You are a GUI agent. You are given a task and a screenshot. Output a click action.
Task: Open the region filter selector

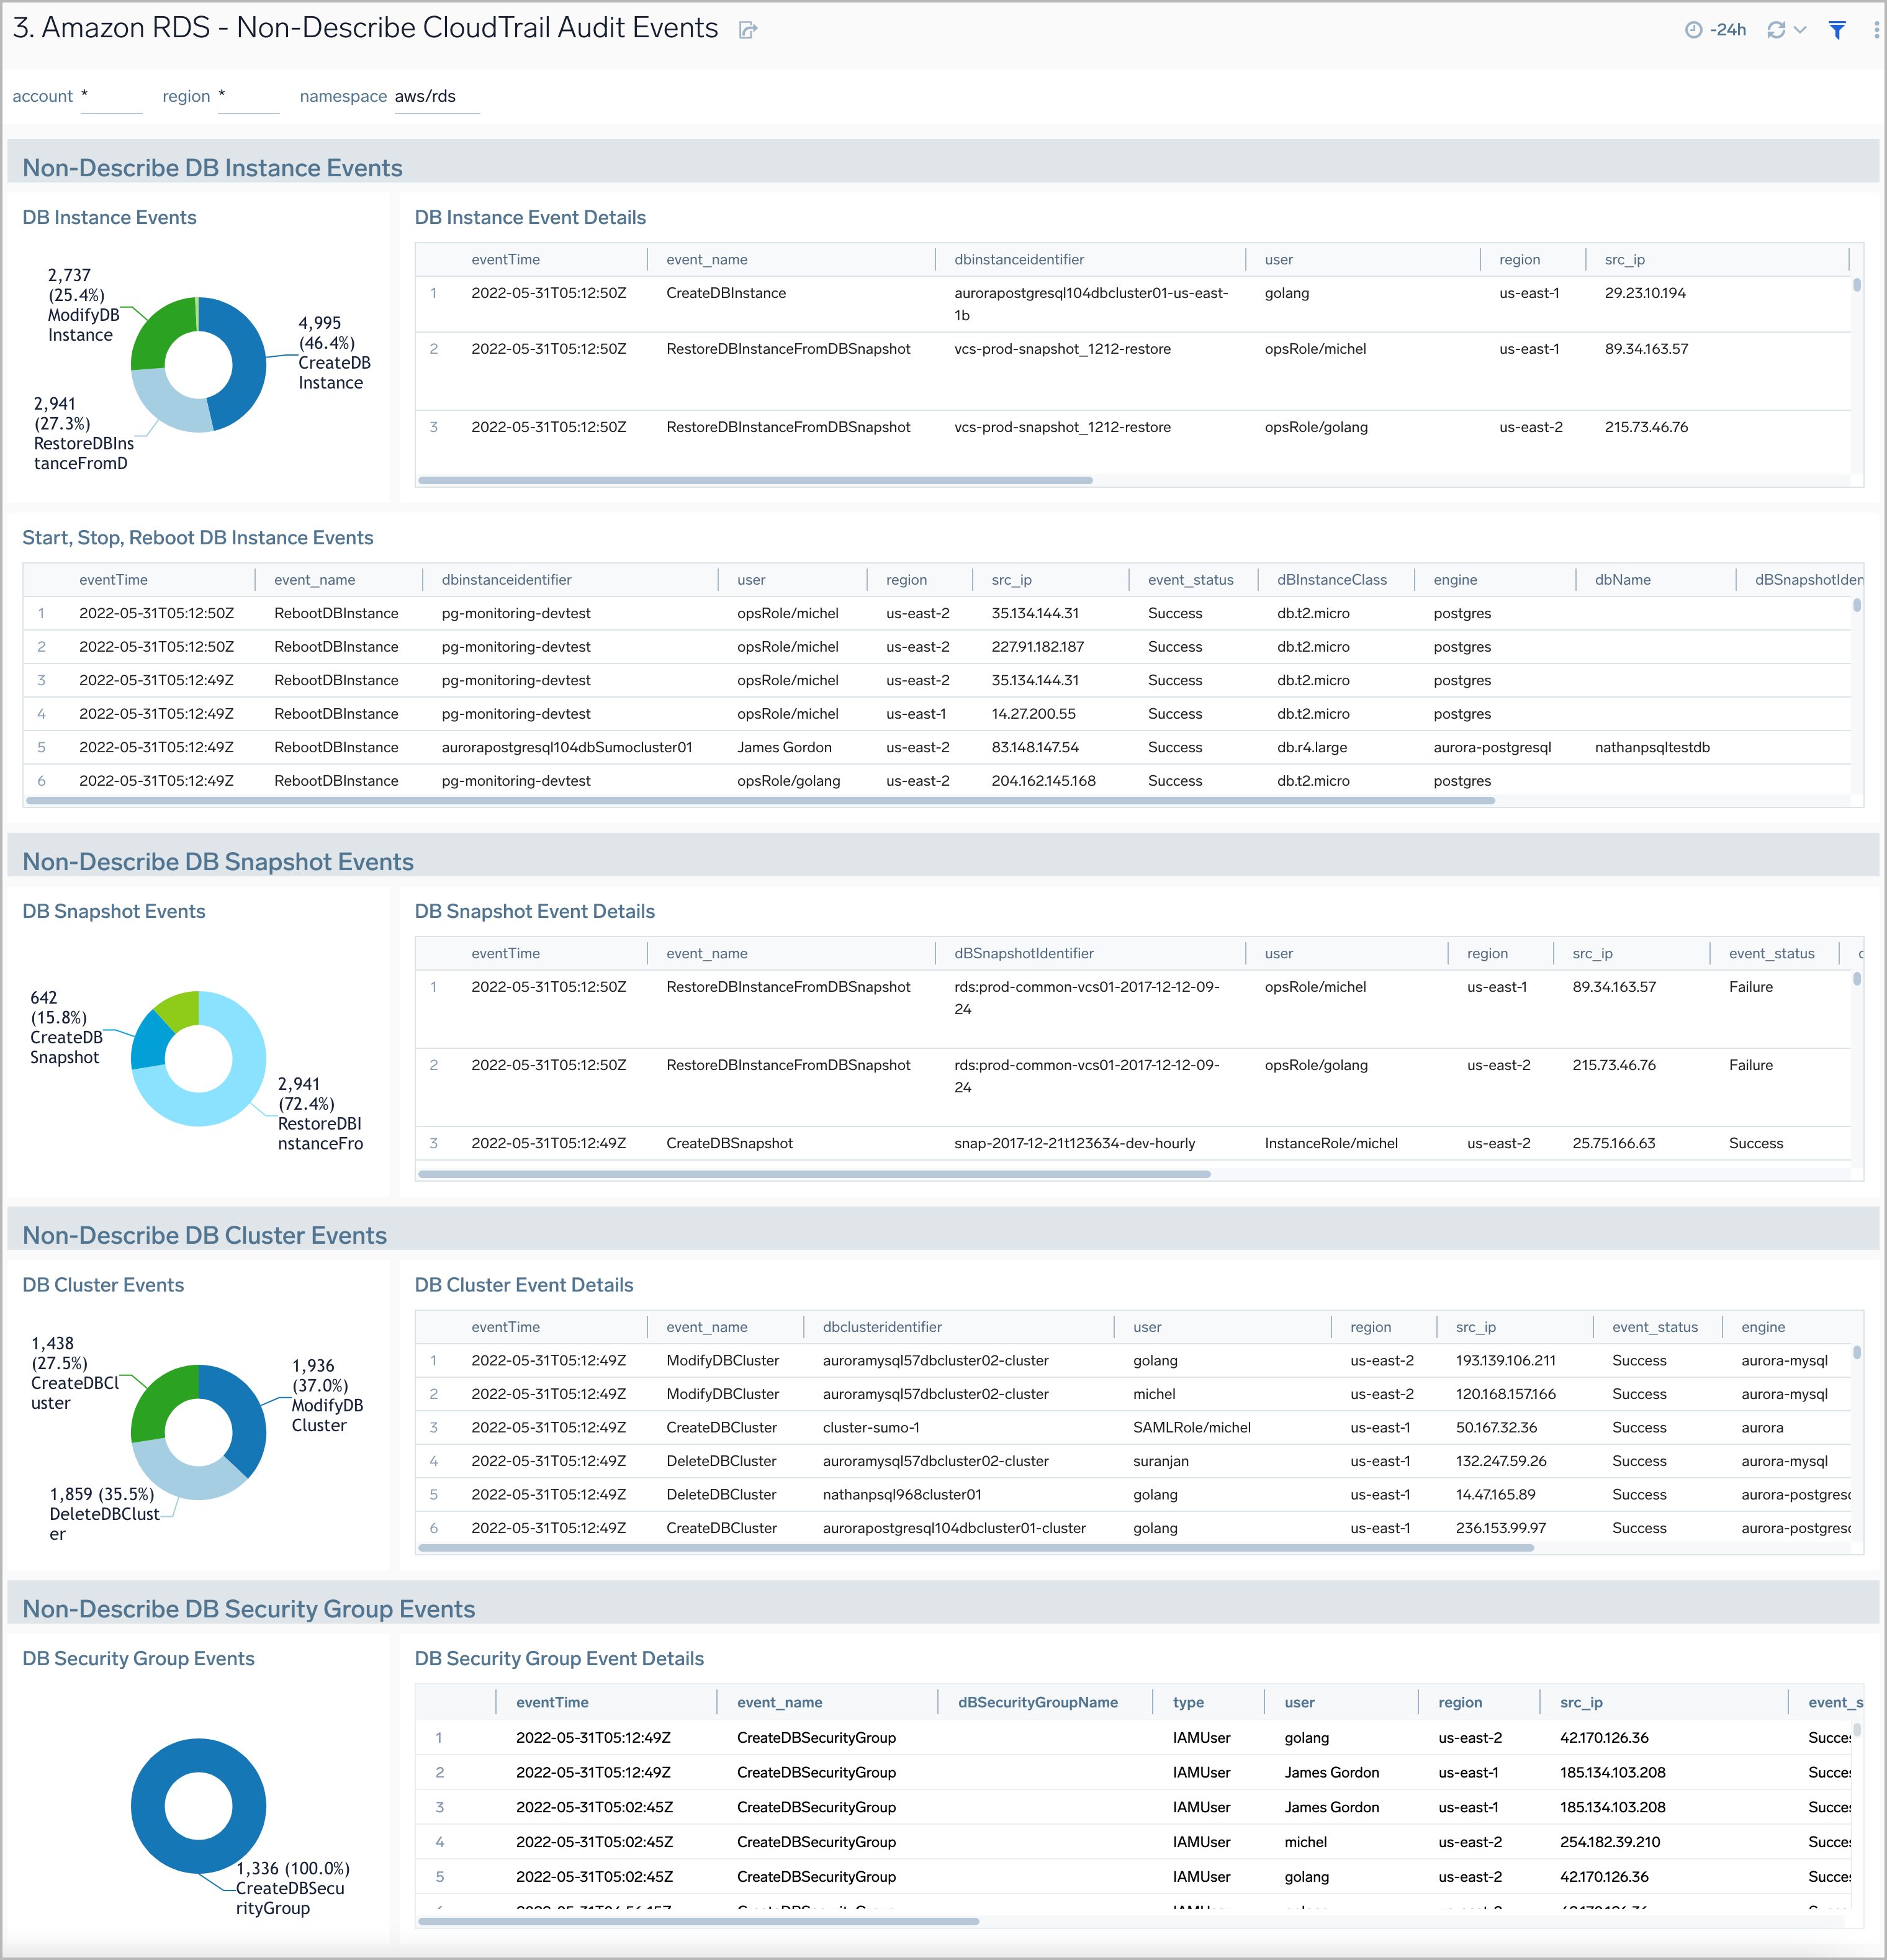point(248,97)
